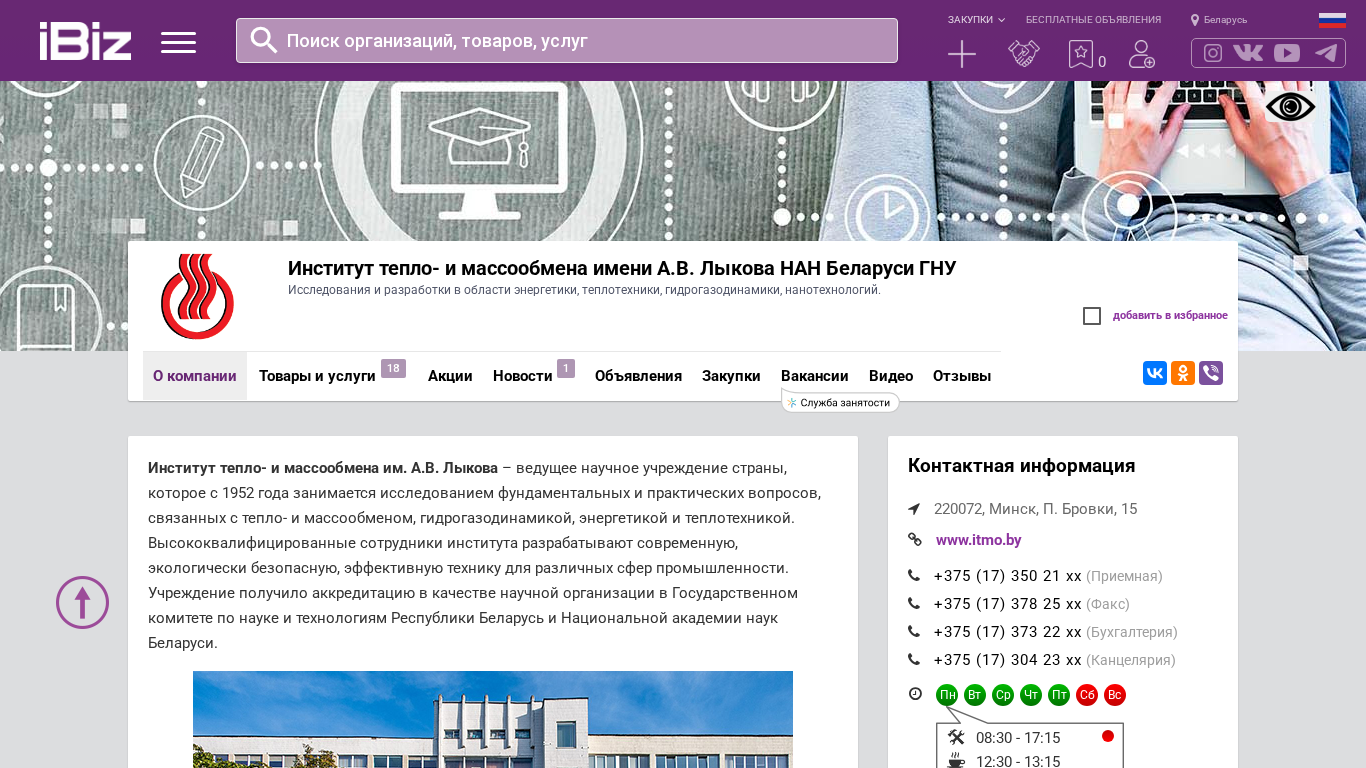
Task: Open the Instagram social link
Action: click(1213, 53)
